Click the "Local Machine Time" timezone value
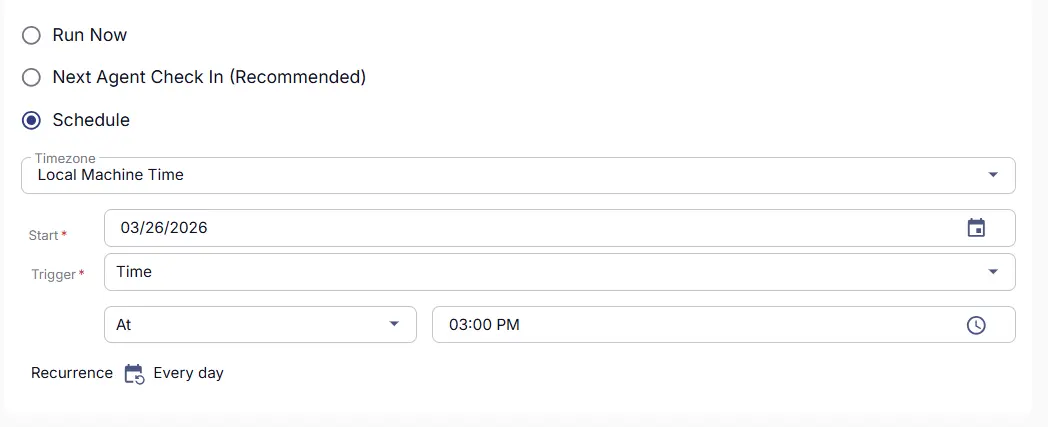Screen dimensions: 1048x427 pos(111,175)
